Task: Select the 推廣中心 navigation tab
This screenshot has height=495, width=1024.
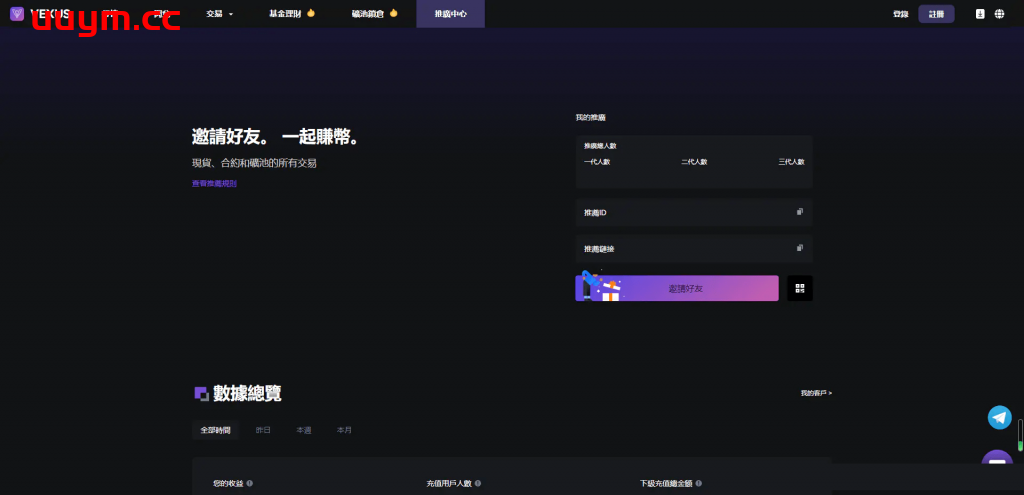Action: pyautogui.click(x=450, y=14)
